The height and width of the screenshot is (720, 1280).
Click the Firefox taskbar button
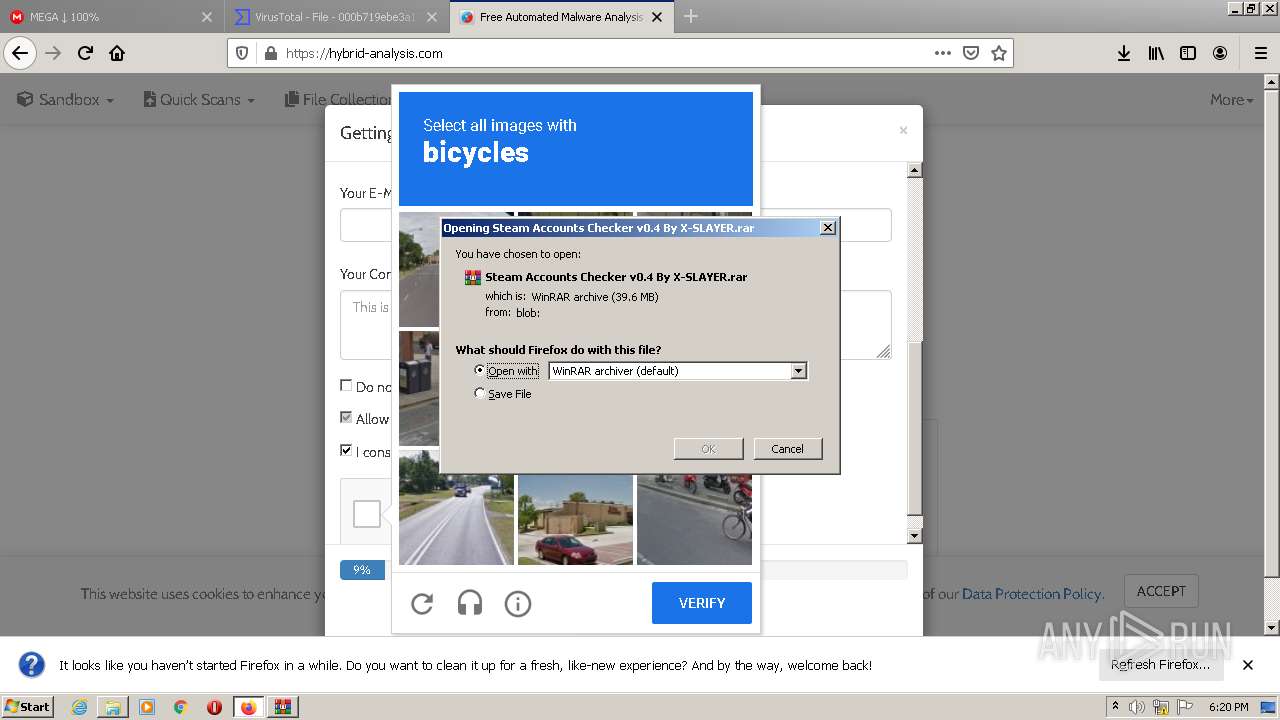(x=248, y=707)
